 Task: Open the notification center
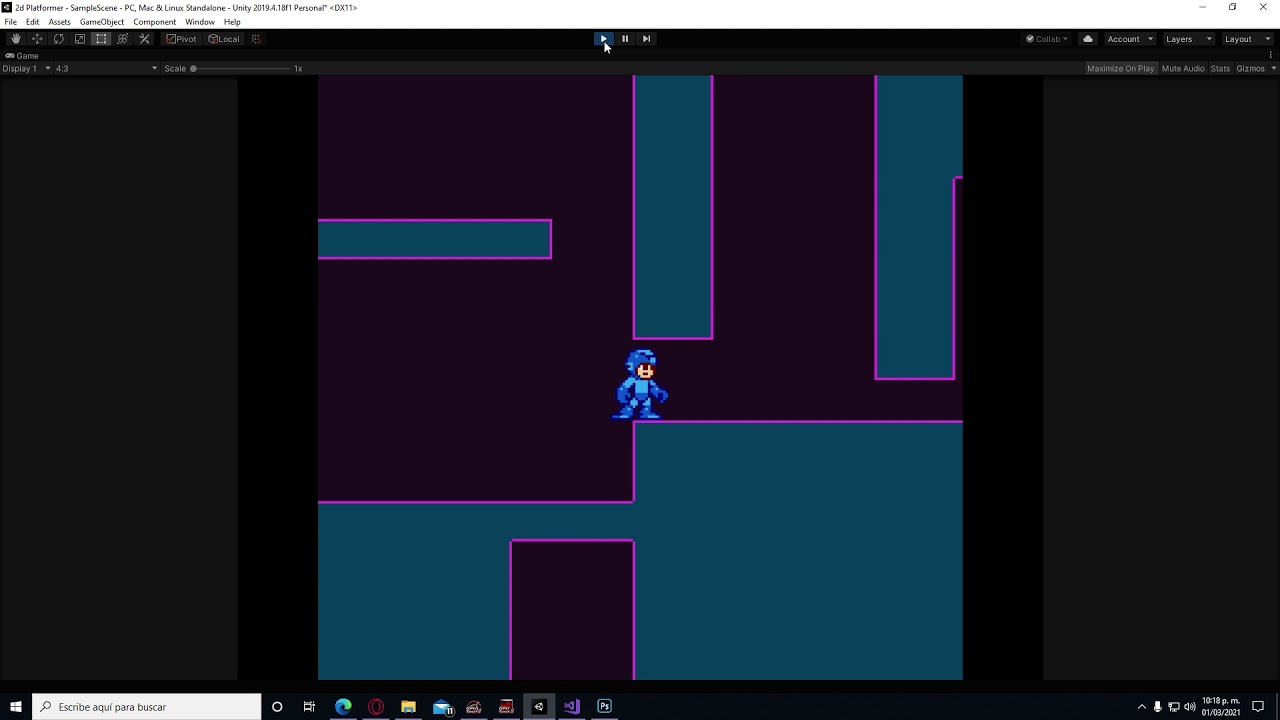point(1258,707)
